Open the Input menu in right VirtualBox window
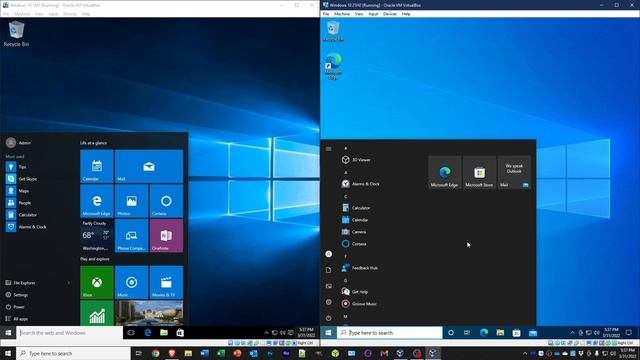The image size is (640, 360). click(373, 14)
